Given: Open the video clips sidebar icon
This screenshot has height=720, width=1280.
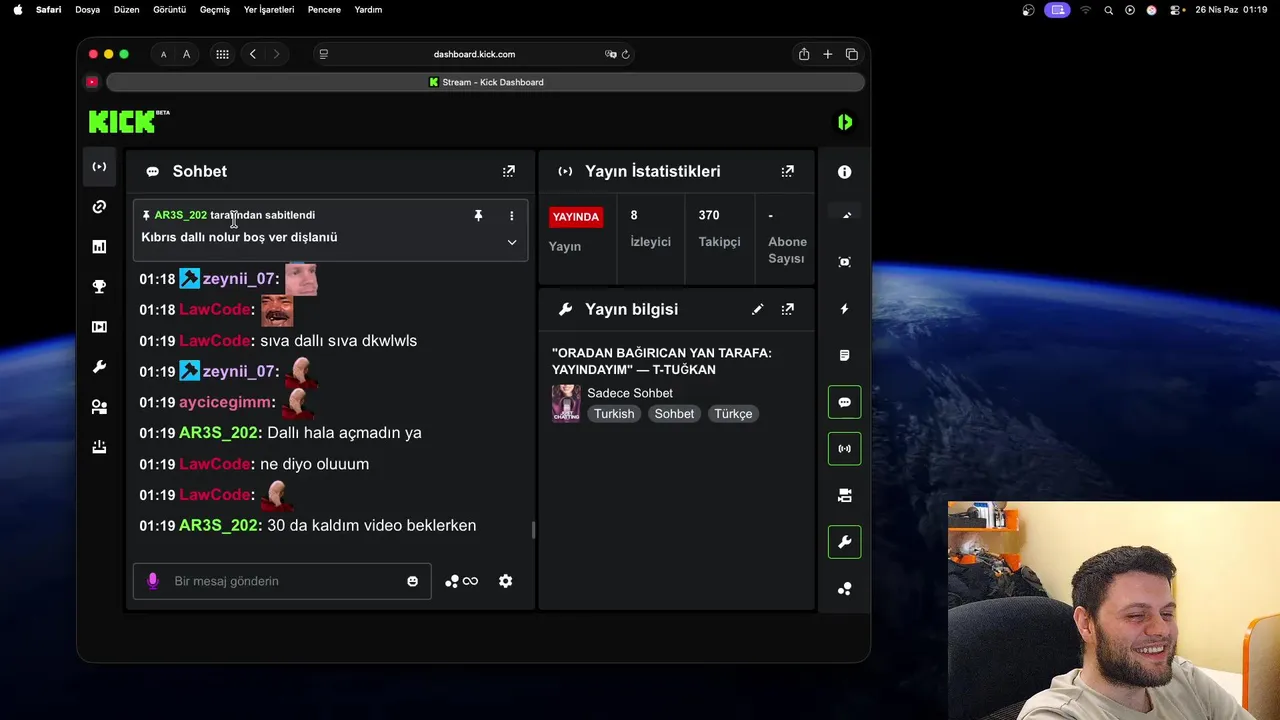Looking at the screenshot, I should tap(99, 327).
